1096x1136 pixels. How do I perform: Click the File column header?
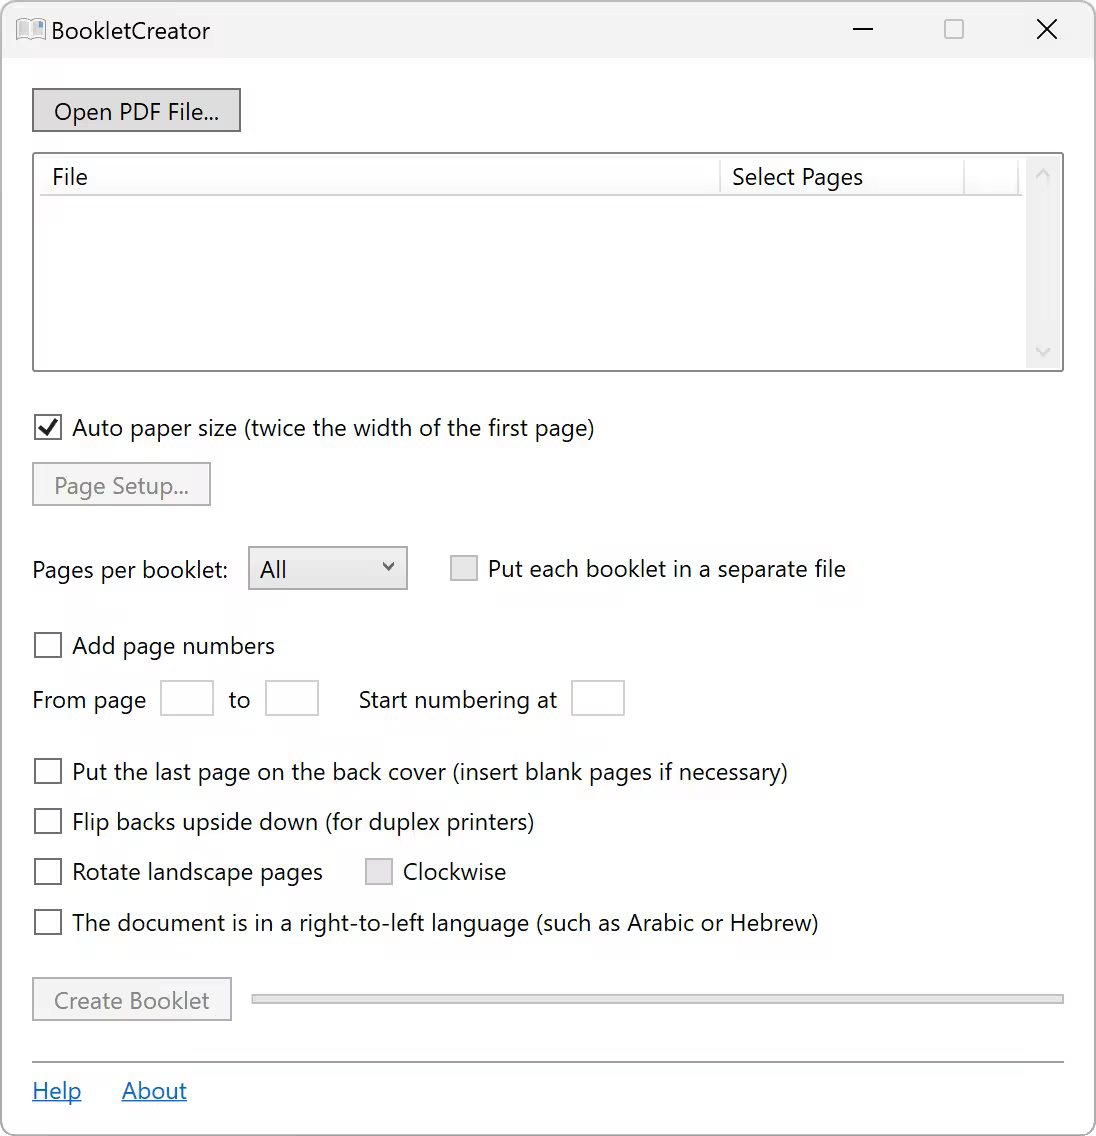pyautogui.click(x=378, y=177)
